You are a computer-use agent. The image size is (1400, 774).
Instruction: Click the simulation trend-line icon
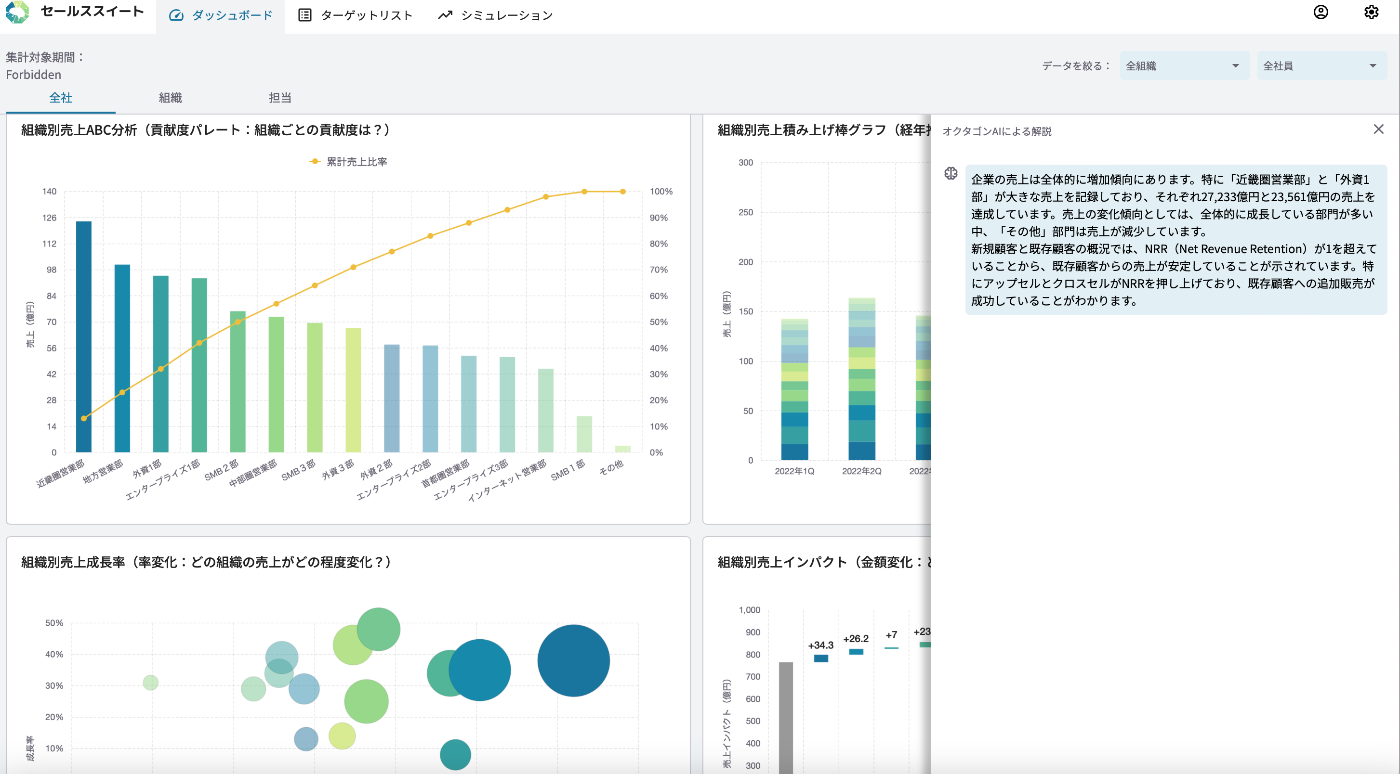pyautogui.click(x=445, y=16)
